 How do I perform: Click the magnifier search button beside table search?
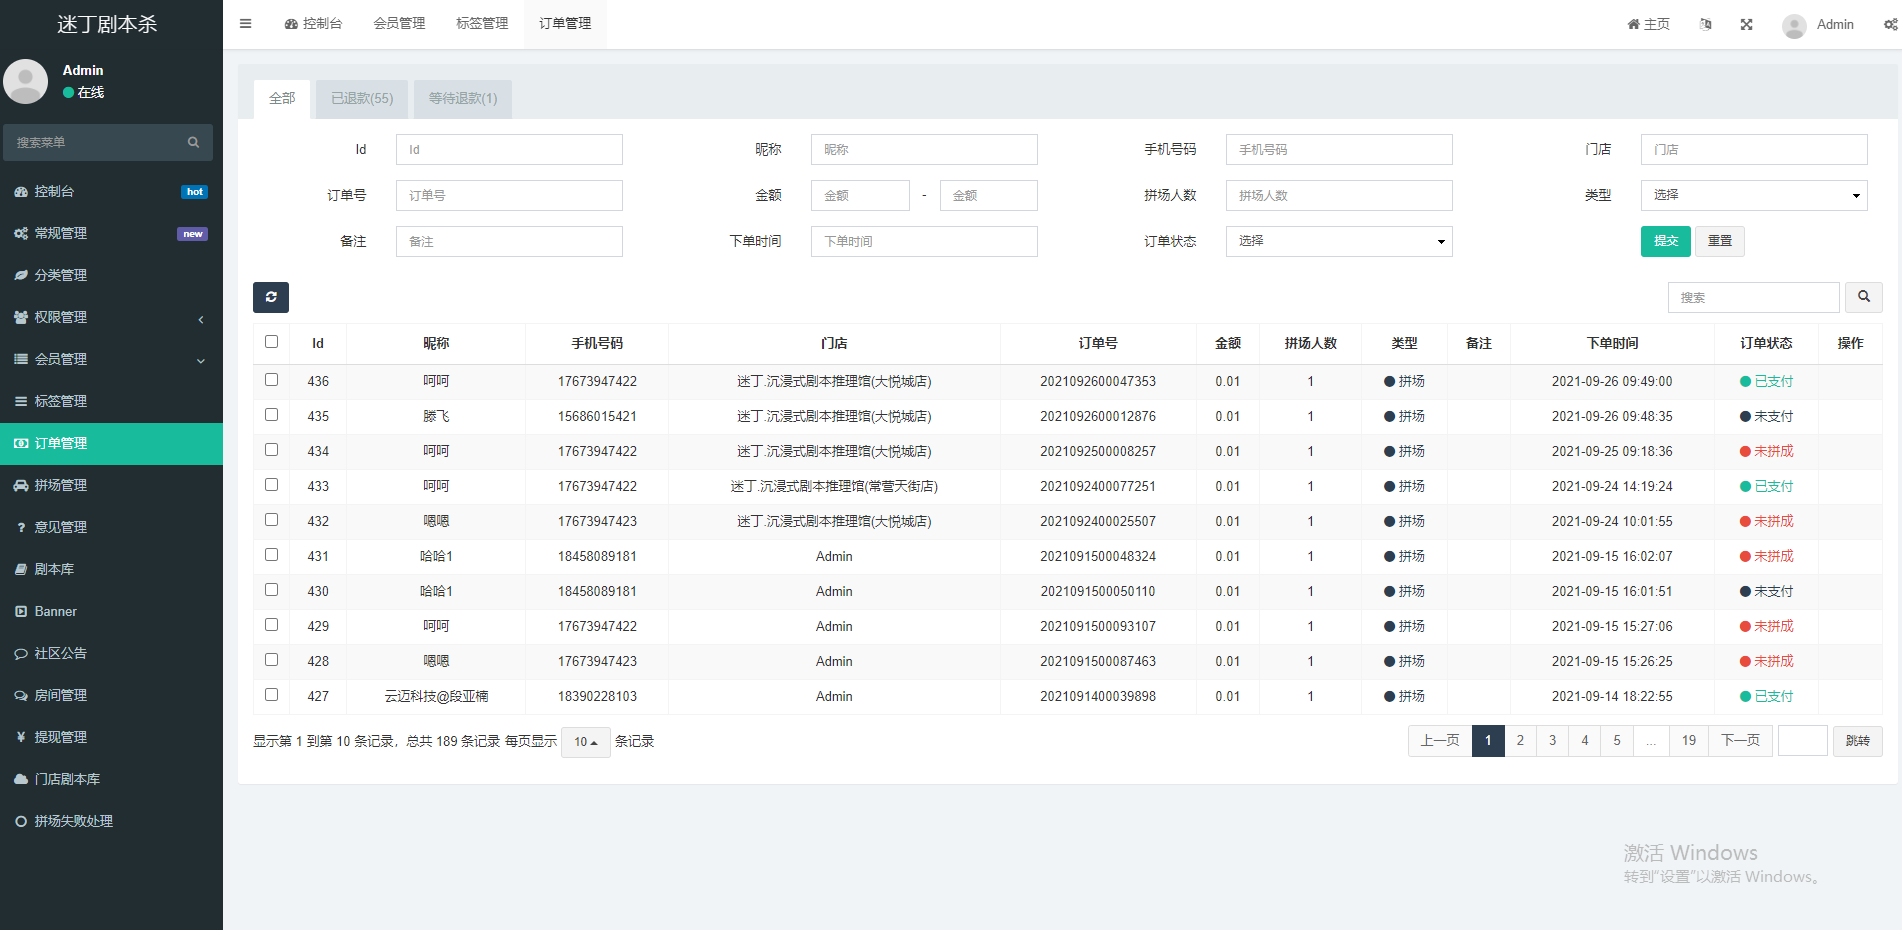[x=1864, y=297]
